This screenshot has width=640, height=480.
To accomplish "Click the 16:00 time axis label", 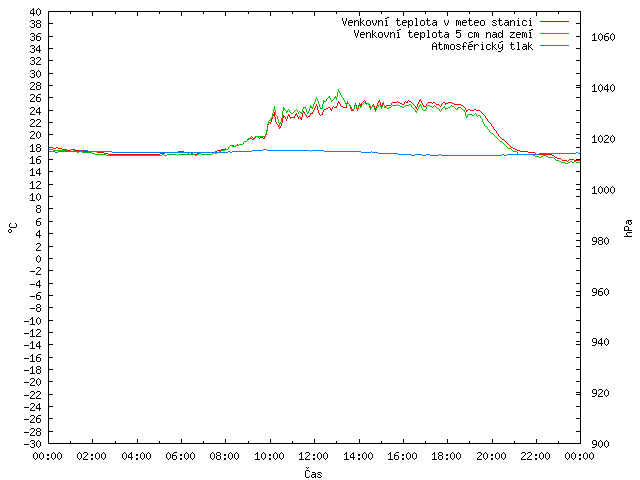I will (402, 456).
